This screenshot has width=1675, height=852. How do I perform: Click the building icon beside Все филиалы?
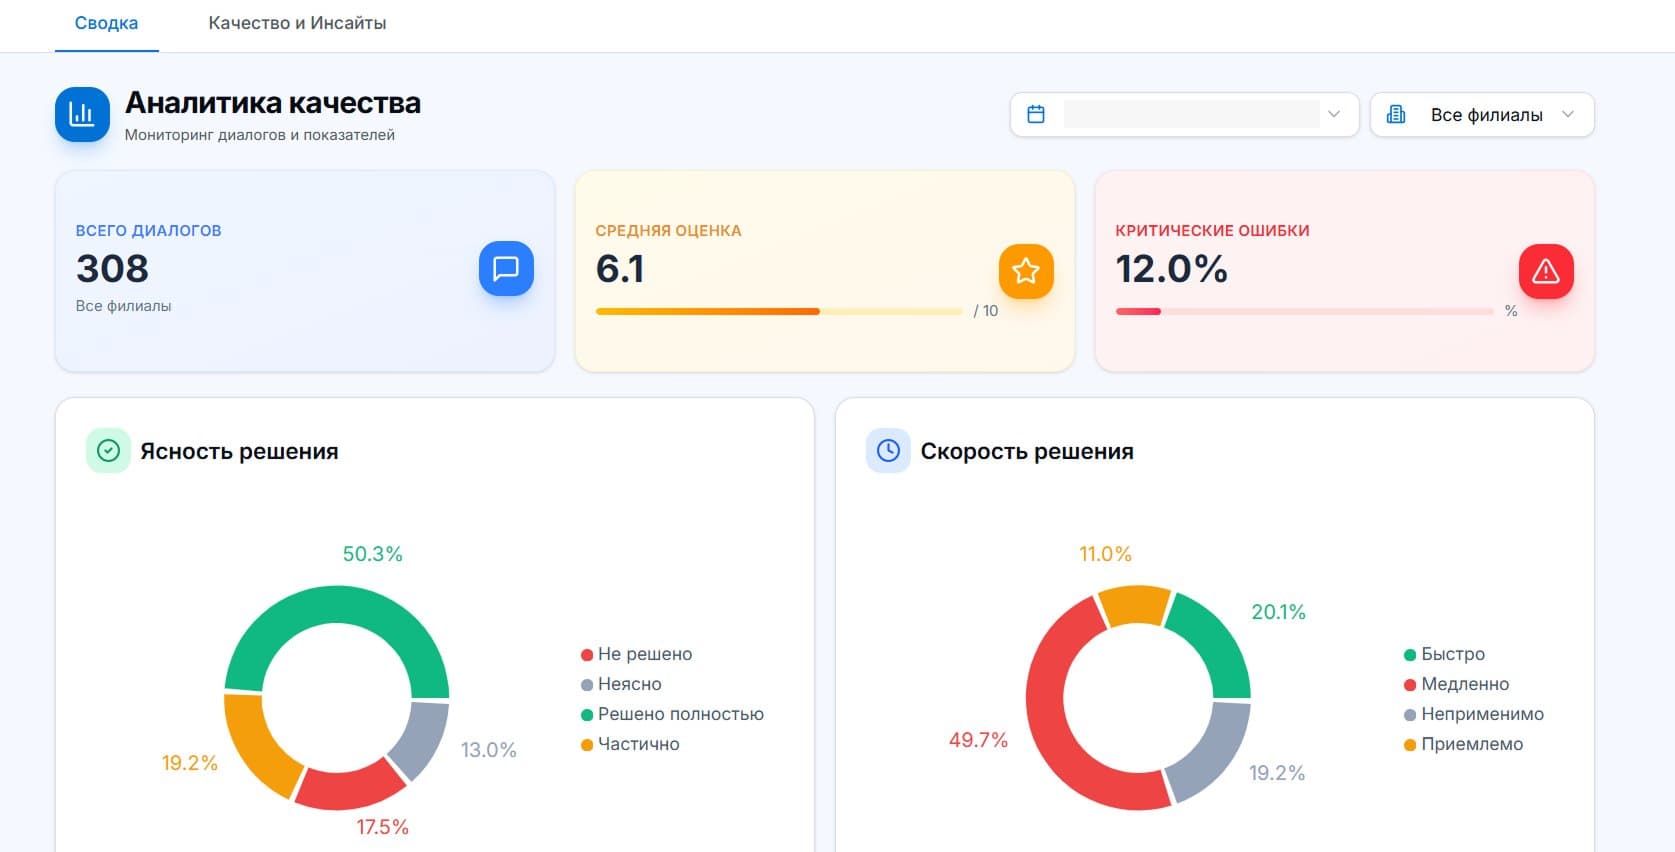1396,115
